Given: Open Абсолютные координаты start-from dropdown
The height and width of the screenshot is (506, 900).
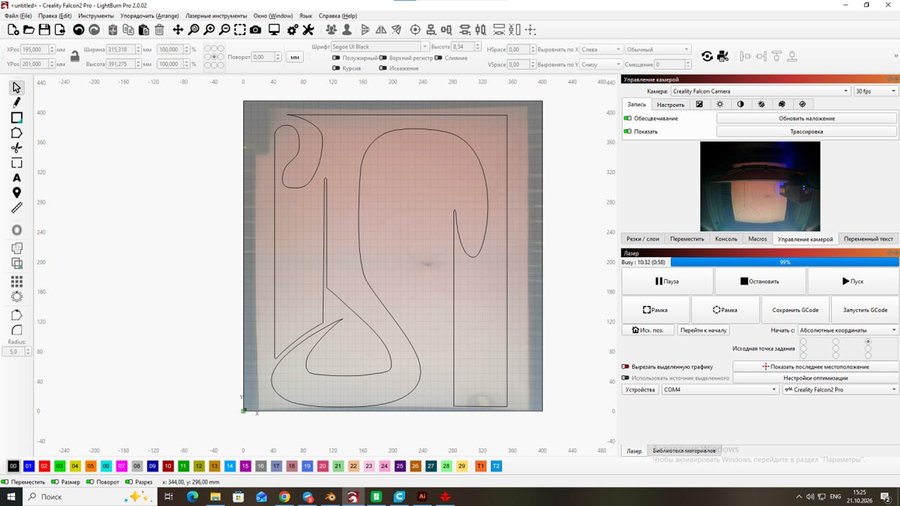Looking at the screenshot, I should tap(847, 330).
